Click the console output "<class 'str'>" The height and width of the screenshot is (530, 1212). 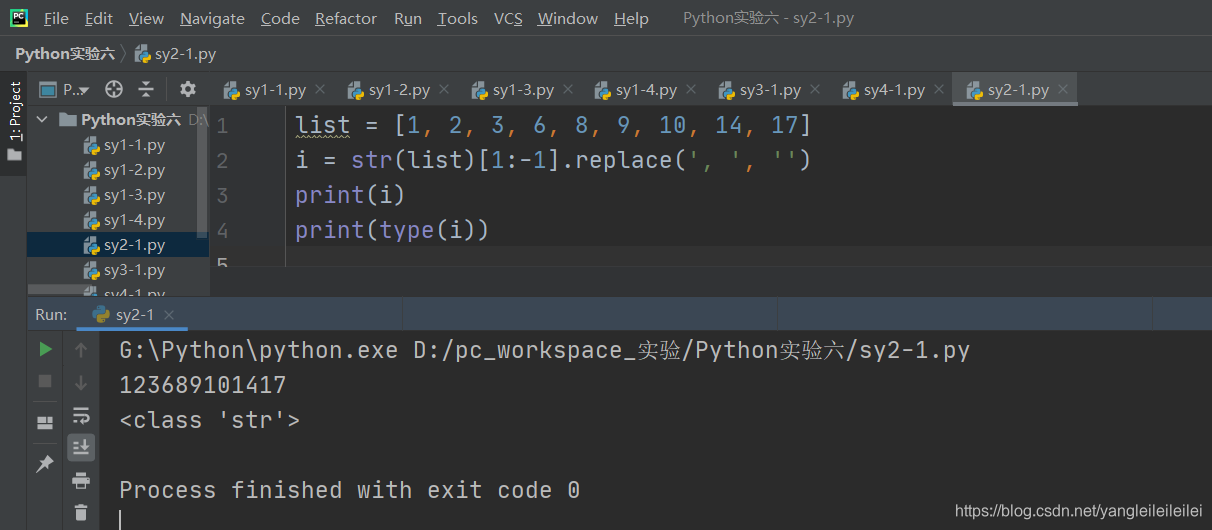coord(209,420)
